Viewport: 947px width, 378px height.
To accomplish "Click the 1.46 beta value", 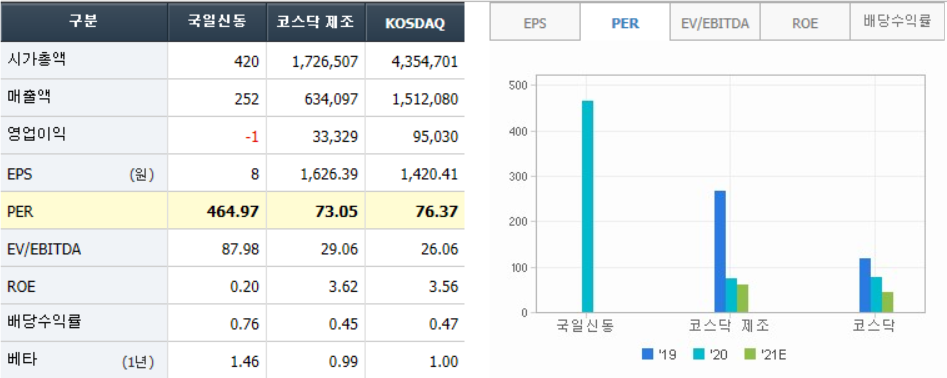I will pyautogui.click(x=245, y=362).
